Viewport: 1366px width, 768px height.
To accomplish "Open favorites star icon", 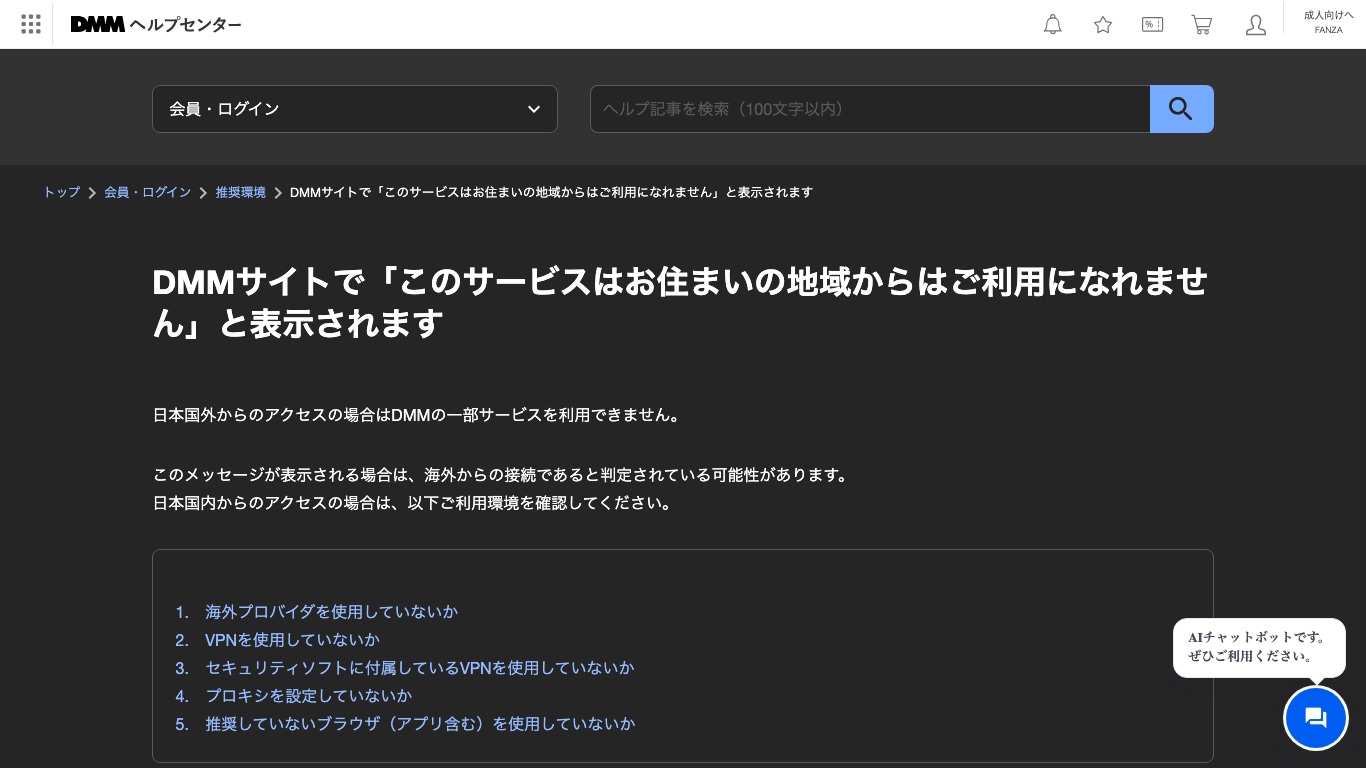I will tap(1103, 24).
